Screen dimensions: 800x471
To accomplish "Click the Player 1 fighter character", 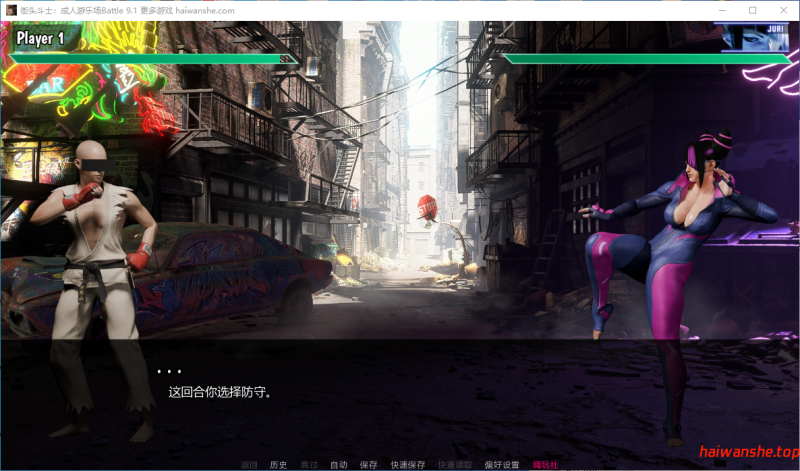I will [x=94, y=291].
